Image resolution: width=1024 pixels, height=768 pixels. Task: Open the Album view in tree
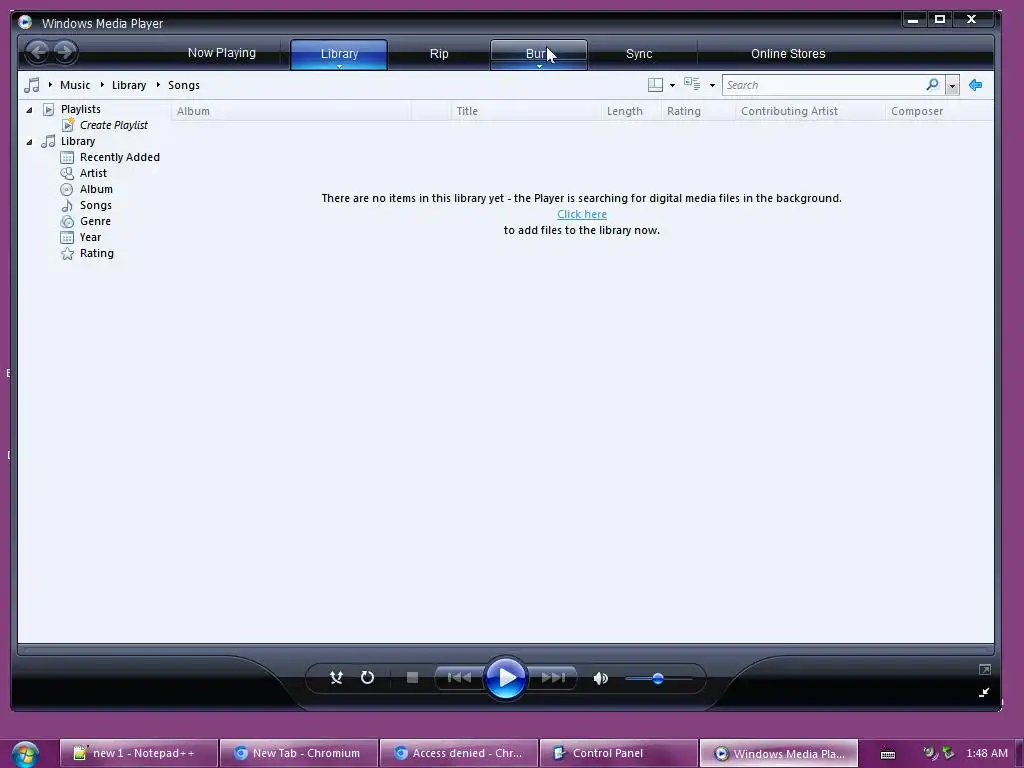click(x=96, y=189)
